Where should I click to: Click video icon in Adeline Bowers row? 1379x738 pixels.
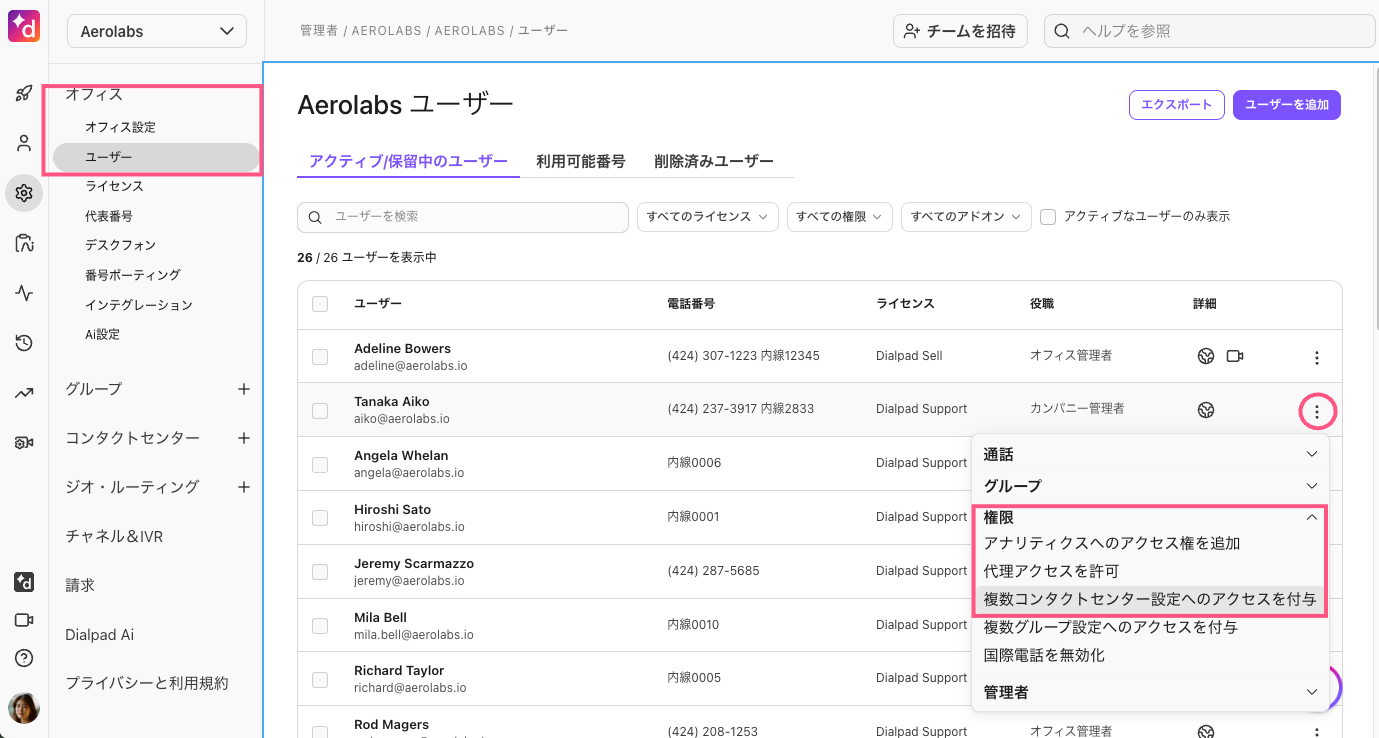coord(1235,356)
